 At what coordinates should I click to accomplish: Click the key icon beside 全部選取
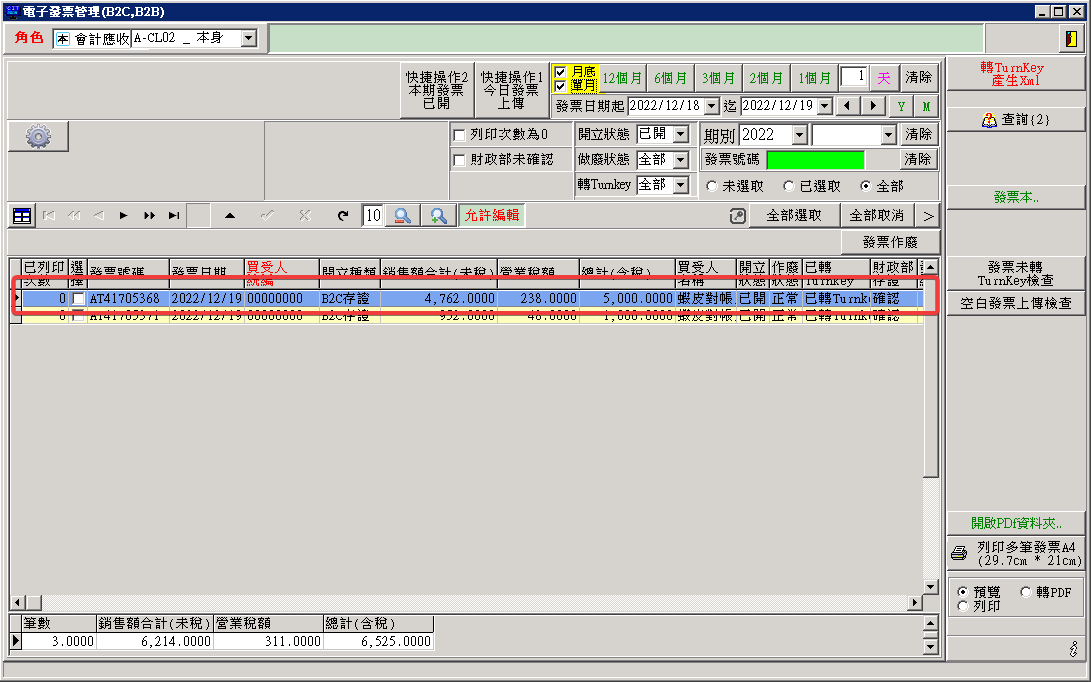(x=737, y=216)
